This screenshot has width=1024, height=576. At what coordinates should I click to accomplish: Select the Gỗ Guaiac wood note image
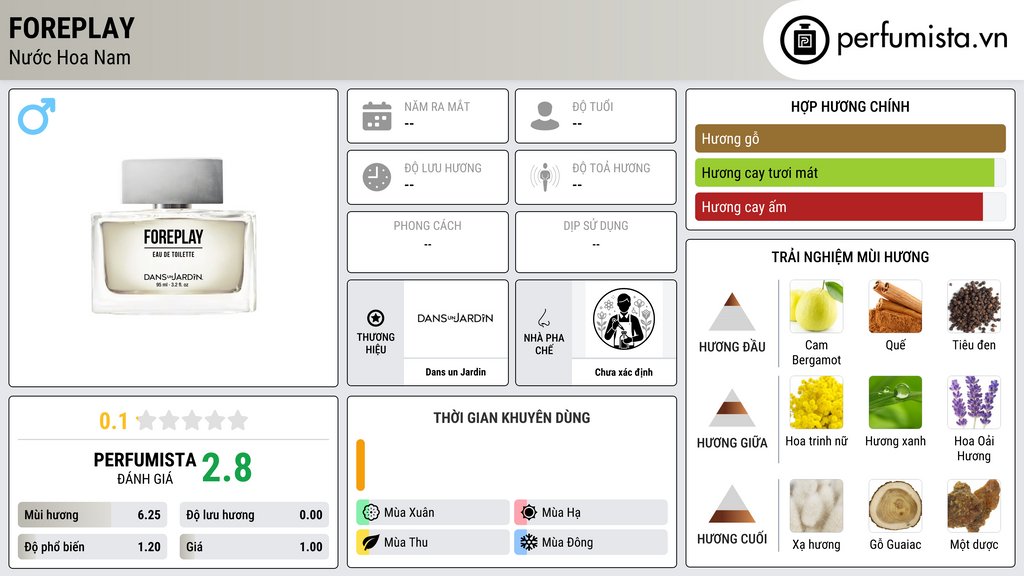point(895,506)
